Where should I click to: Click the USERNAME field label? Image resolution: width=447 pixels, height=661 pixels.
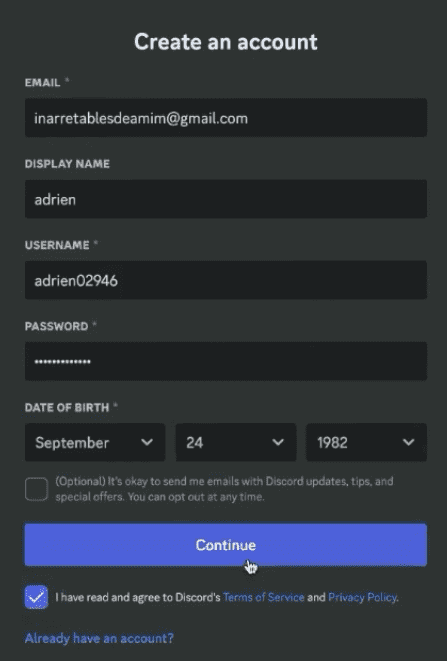pyautogui.click(x=57, y=245)
